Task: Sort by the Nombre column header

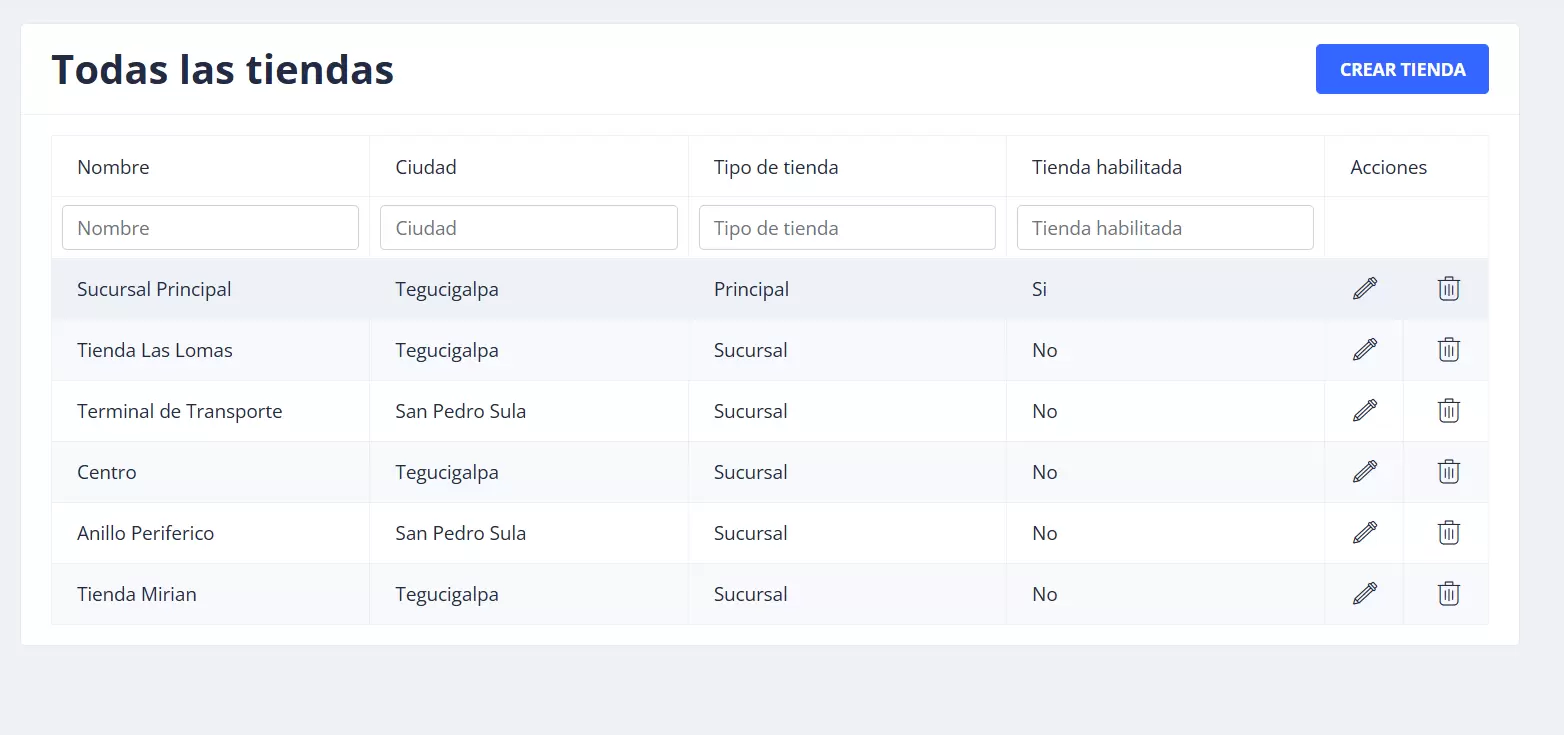Action: tap(113, 167)
